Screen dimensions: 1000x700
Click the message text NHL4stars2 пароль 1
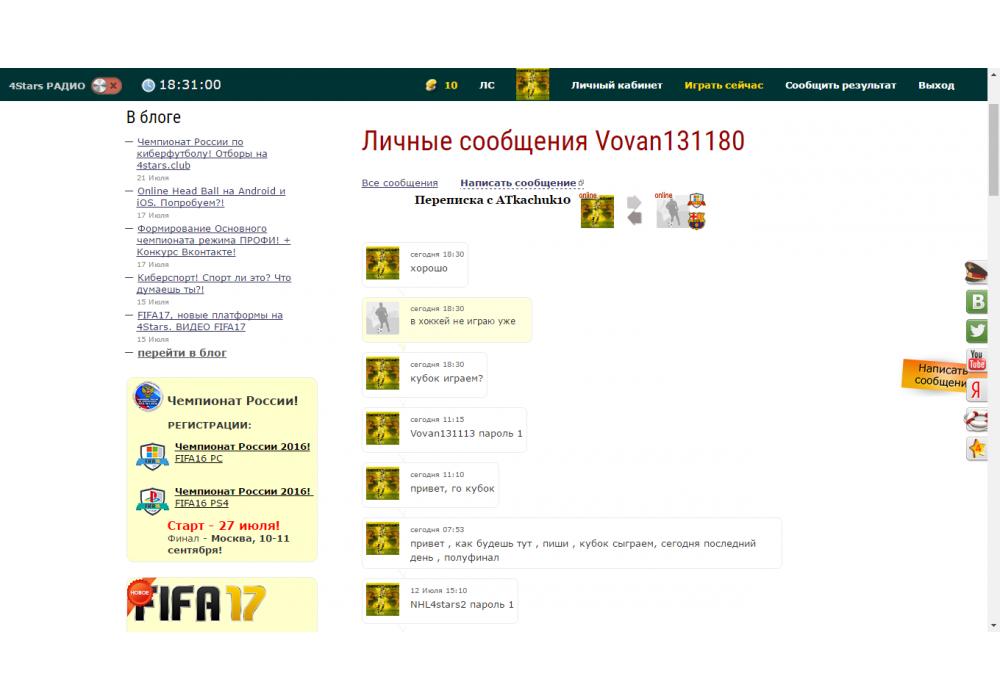[x=462, y=604]
